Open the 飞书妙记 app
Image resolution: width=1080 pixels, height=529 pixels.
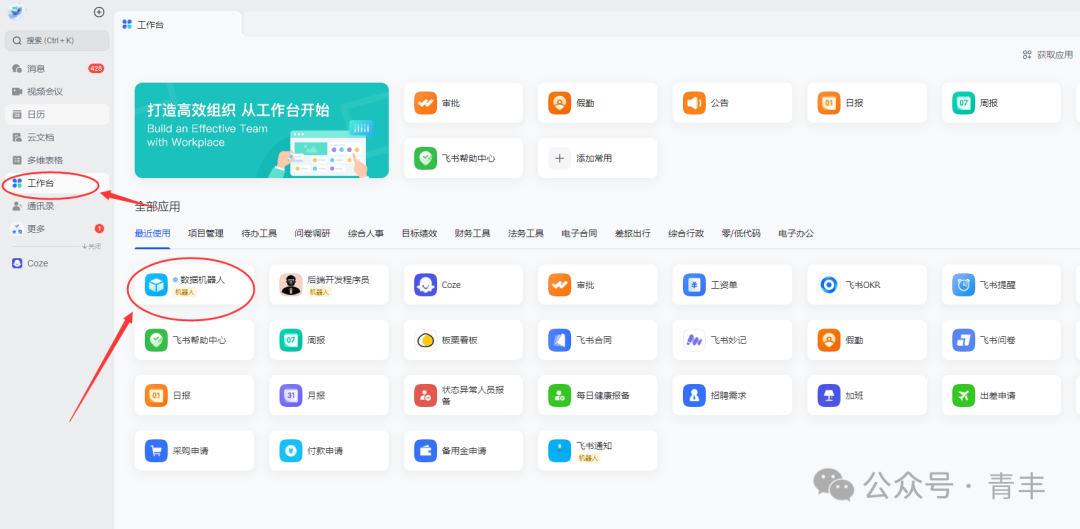pyautogui.click(x=732, y=340)
